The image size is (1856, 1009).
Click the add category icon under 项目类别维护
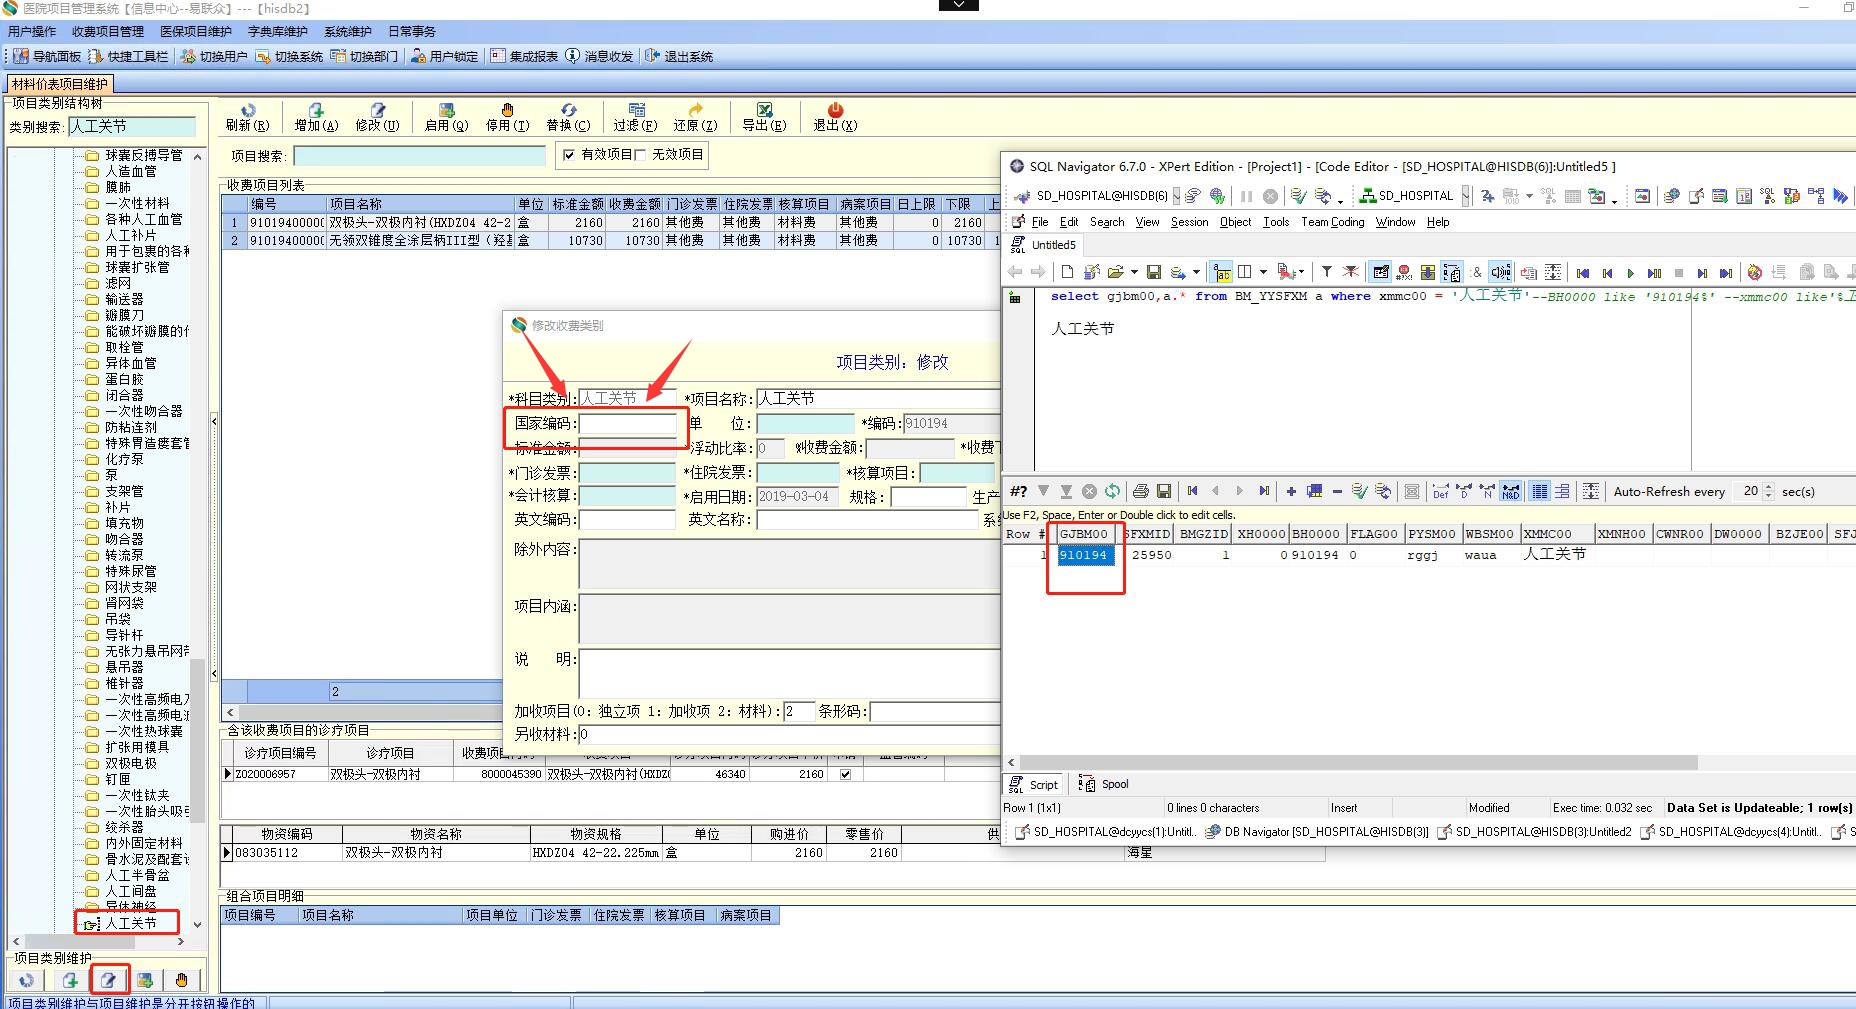coord(69,980)
